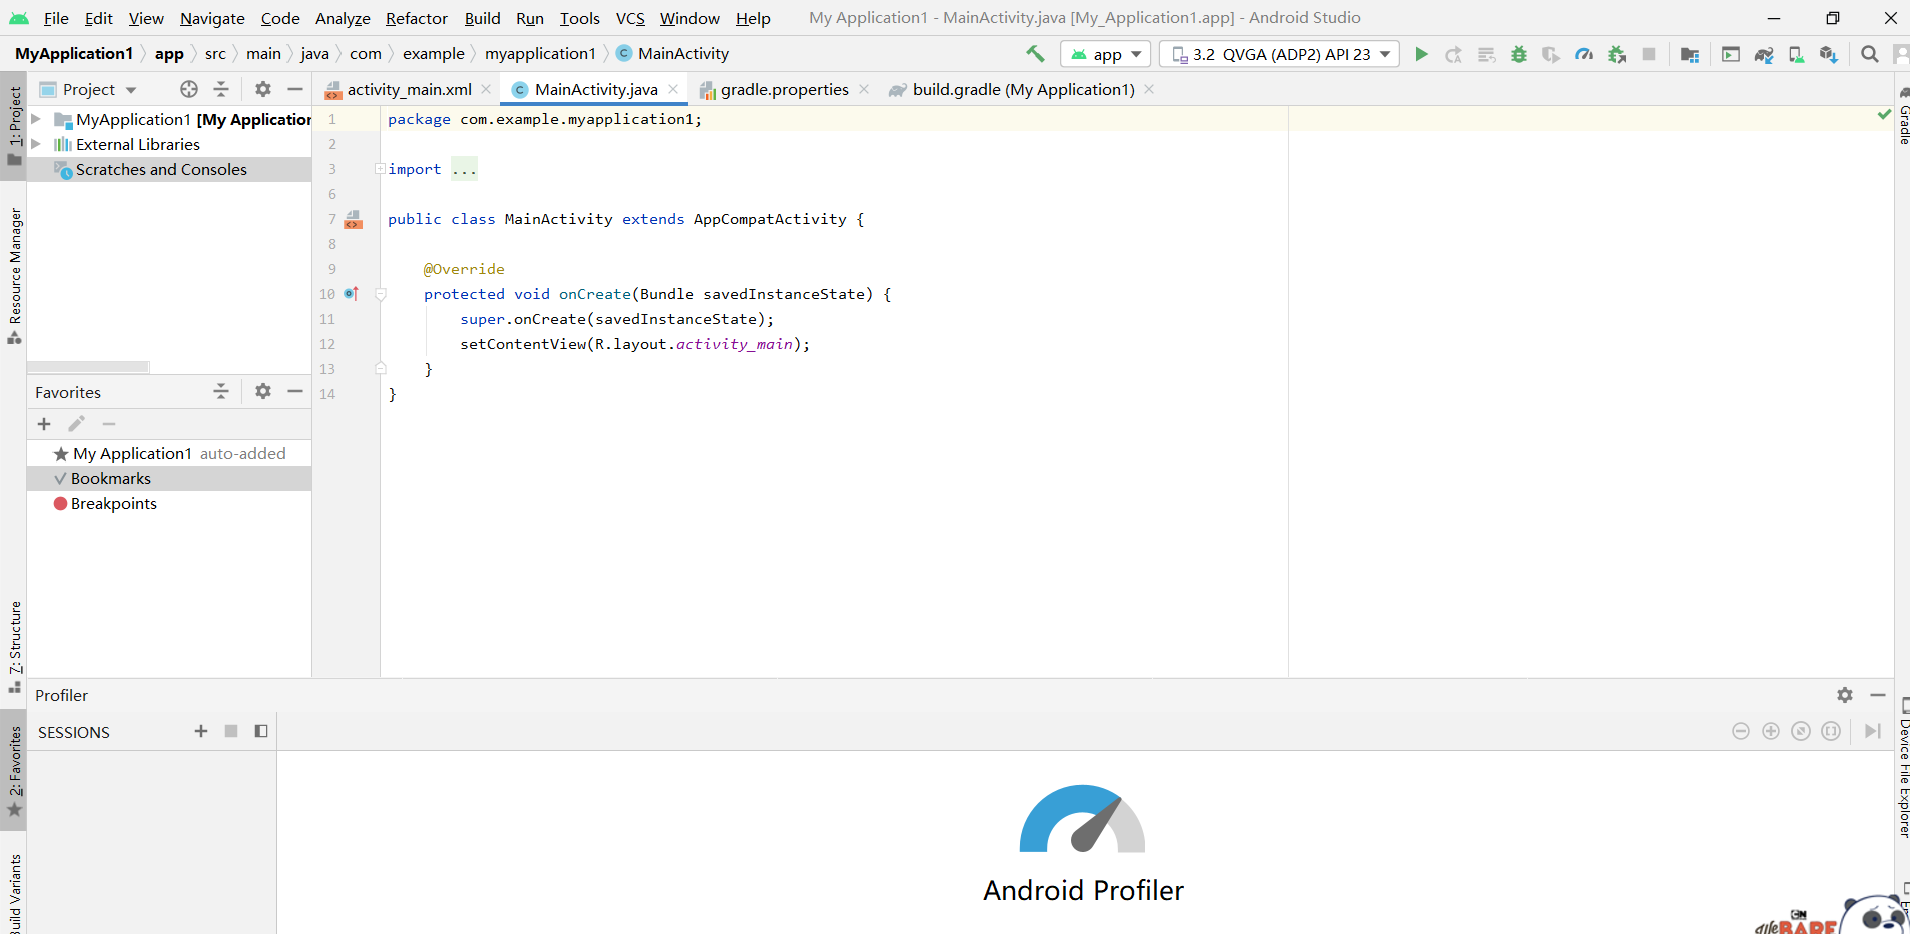Select Breakpoints in Favorites list
Screen dimensions: 1910x934
tap(169, 503)
